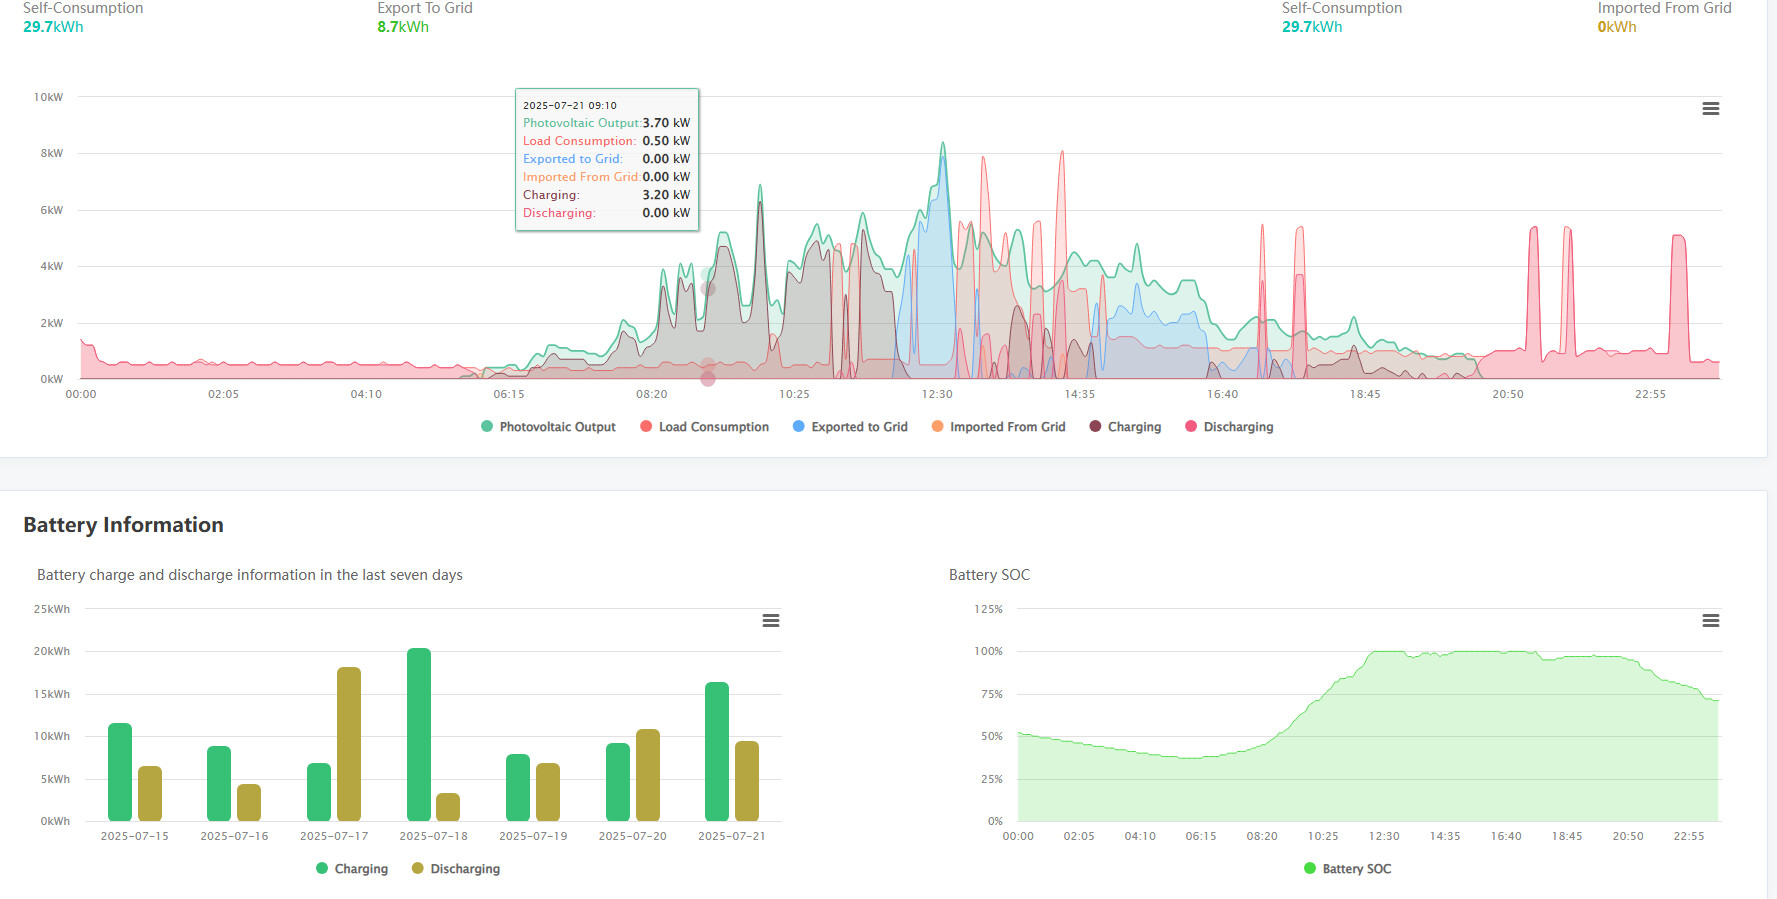Click the green Photovoltaic Output legend dot
The width and height of the screenshot is (1777, 899).
(487, 427)
